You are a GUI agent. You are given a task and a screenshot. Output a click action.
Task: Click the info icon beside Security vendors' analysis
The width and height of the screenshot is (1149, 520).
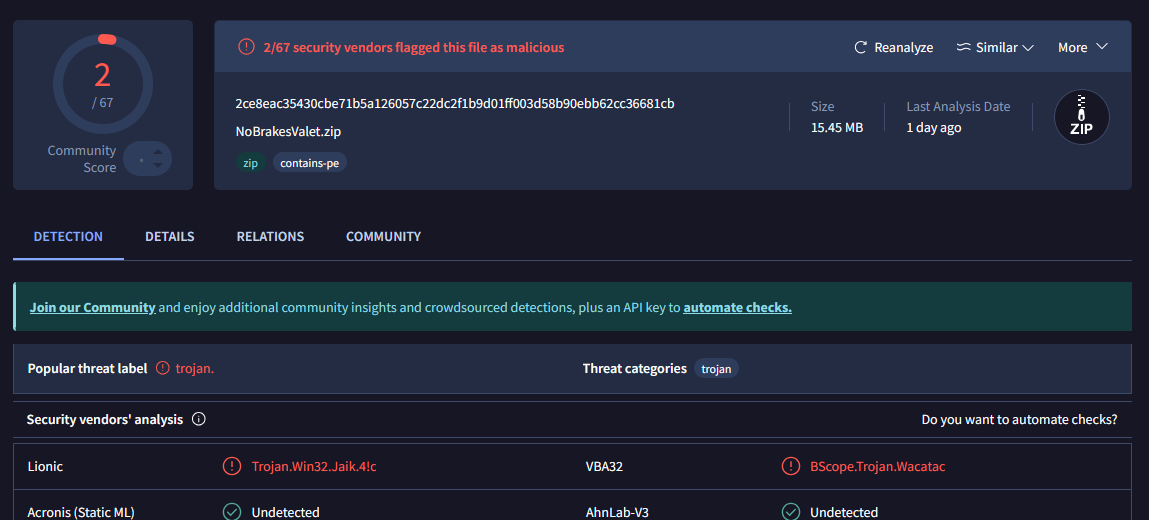pyautogui.click(x=198, y=420)
